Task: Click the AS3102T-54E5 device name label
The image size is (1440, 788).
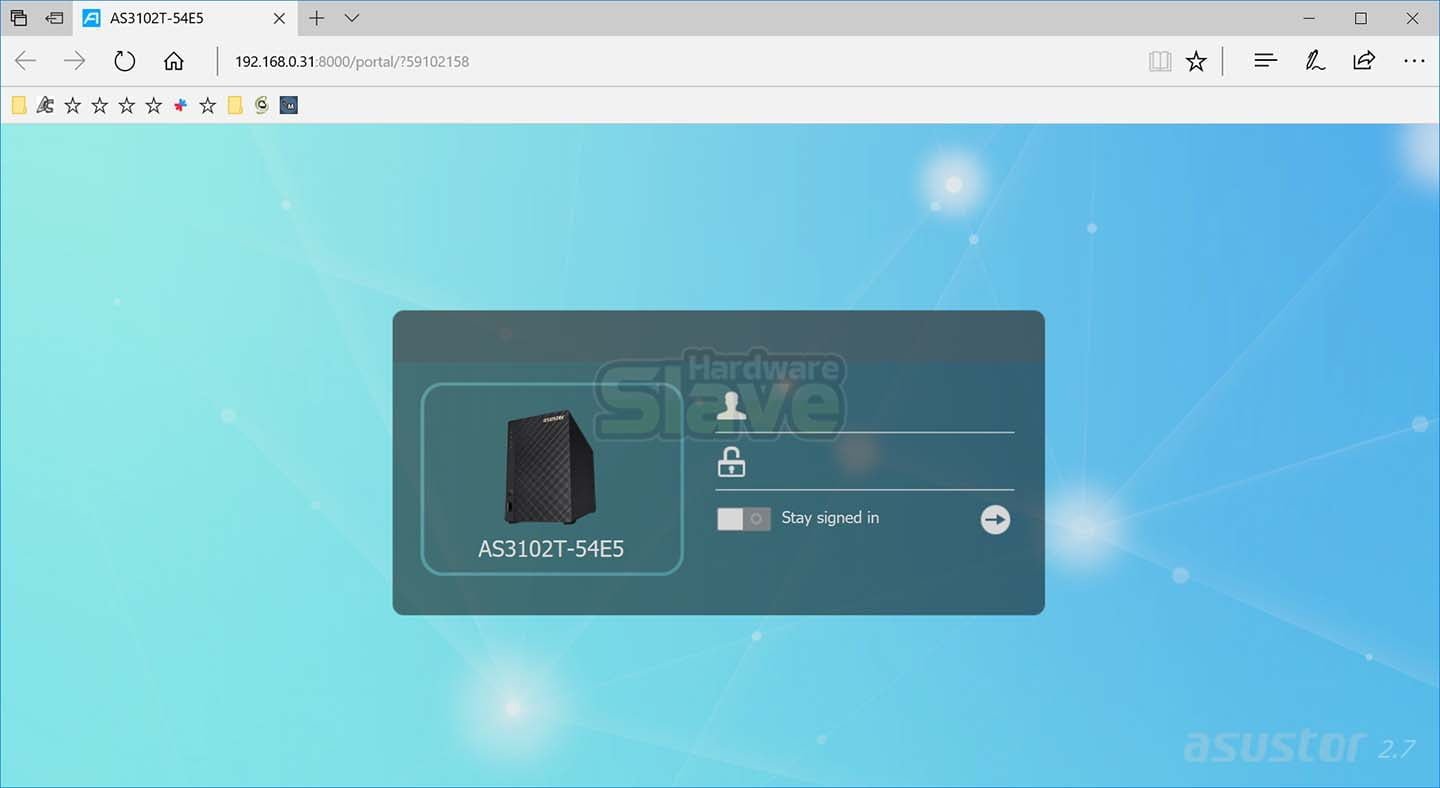Action: [x=551, y=548]
